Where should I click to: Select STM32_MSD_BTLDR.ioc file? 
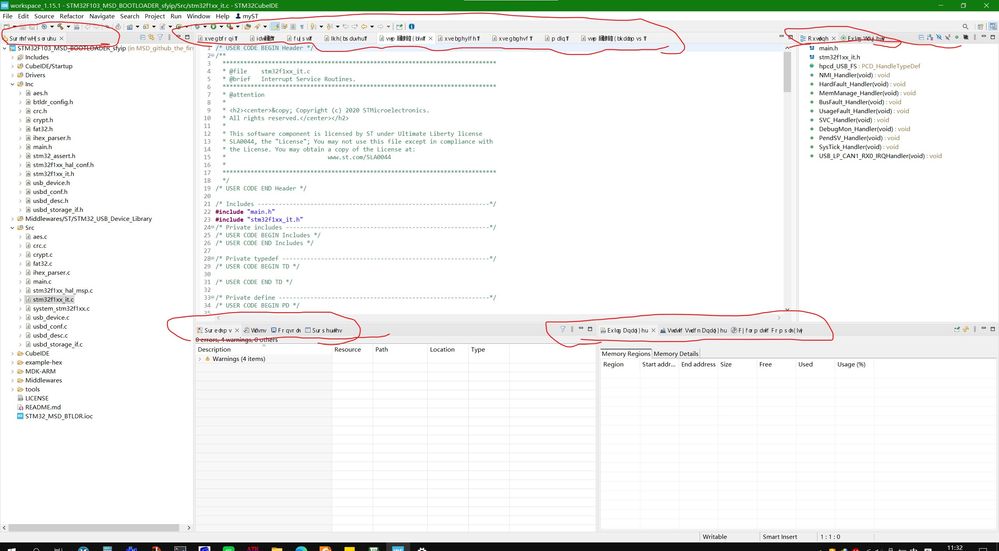[58, 416]
